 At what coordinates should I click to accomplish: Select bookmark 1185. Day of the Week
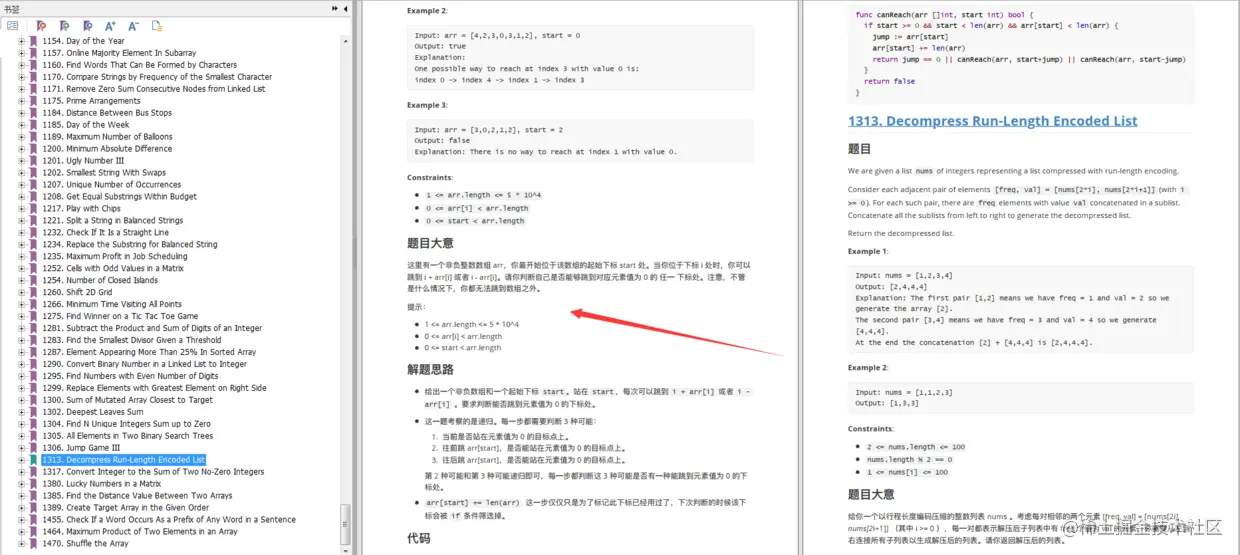[86, 125]
